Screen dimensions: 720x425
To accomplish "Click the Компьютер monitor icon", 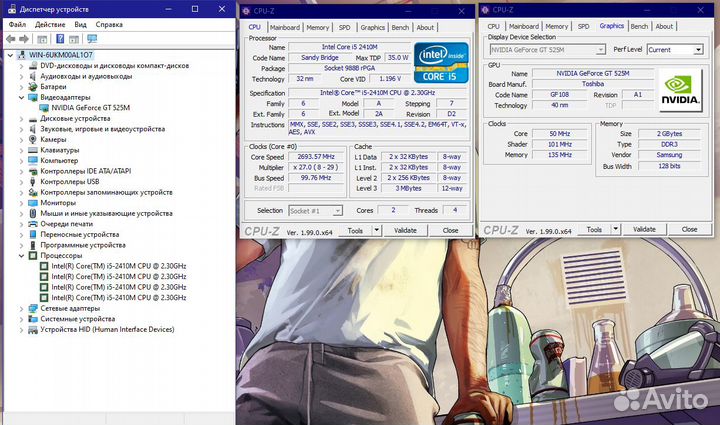I will click(x=33, y=161).
